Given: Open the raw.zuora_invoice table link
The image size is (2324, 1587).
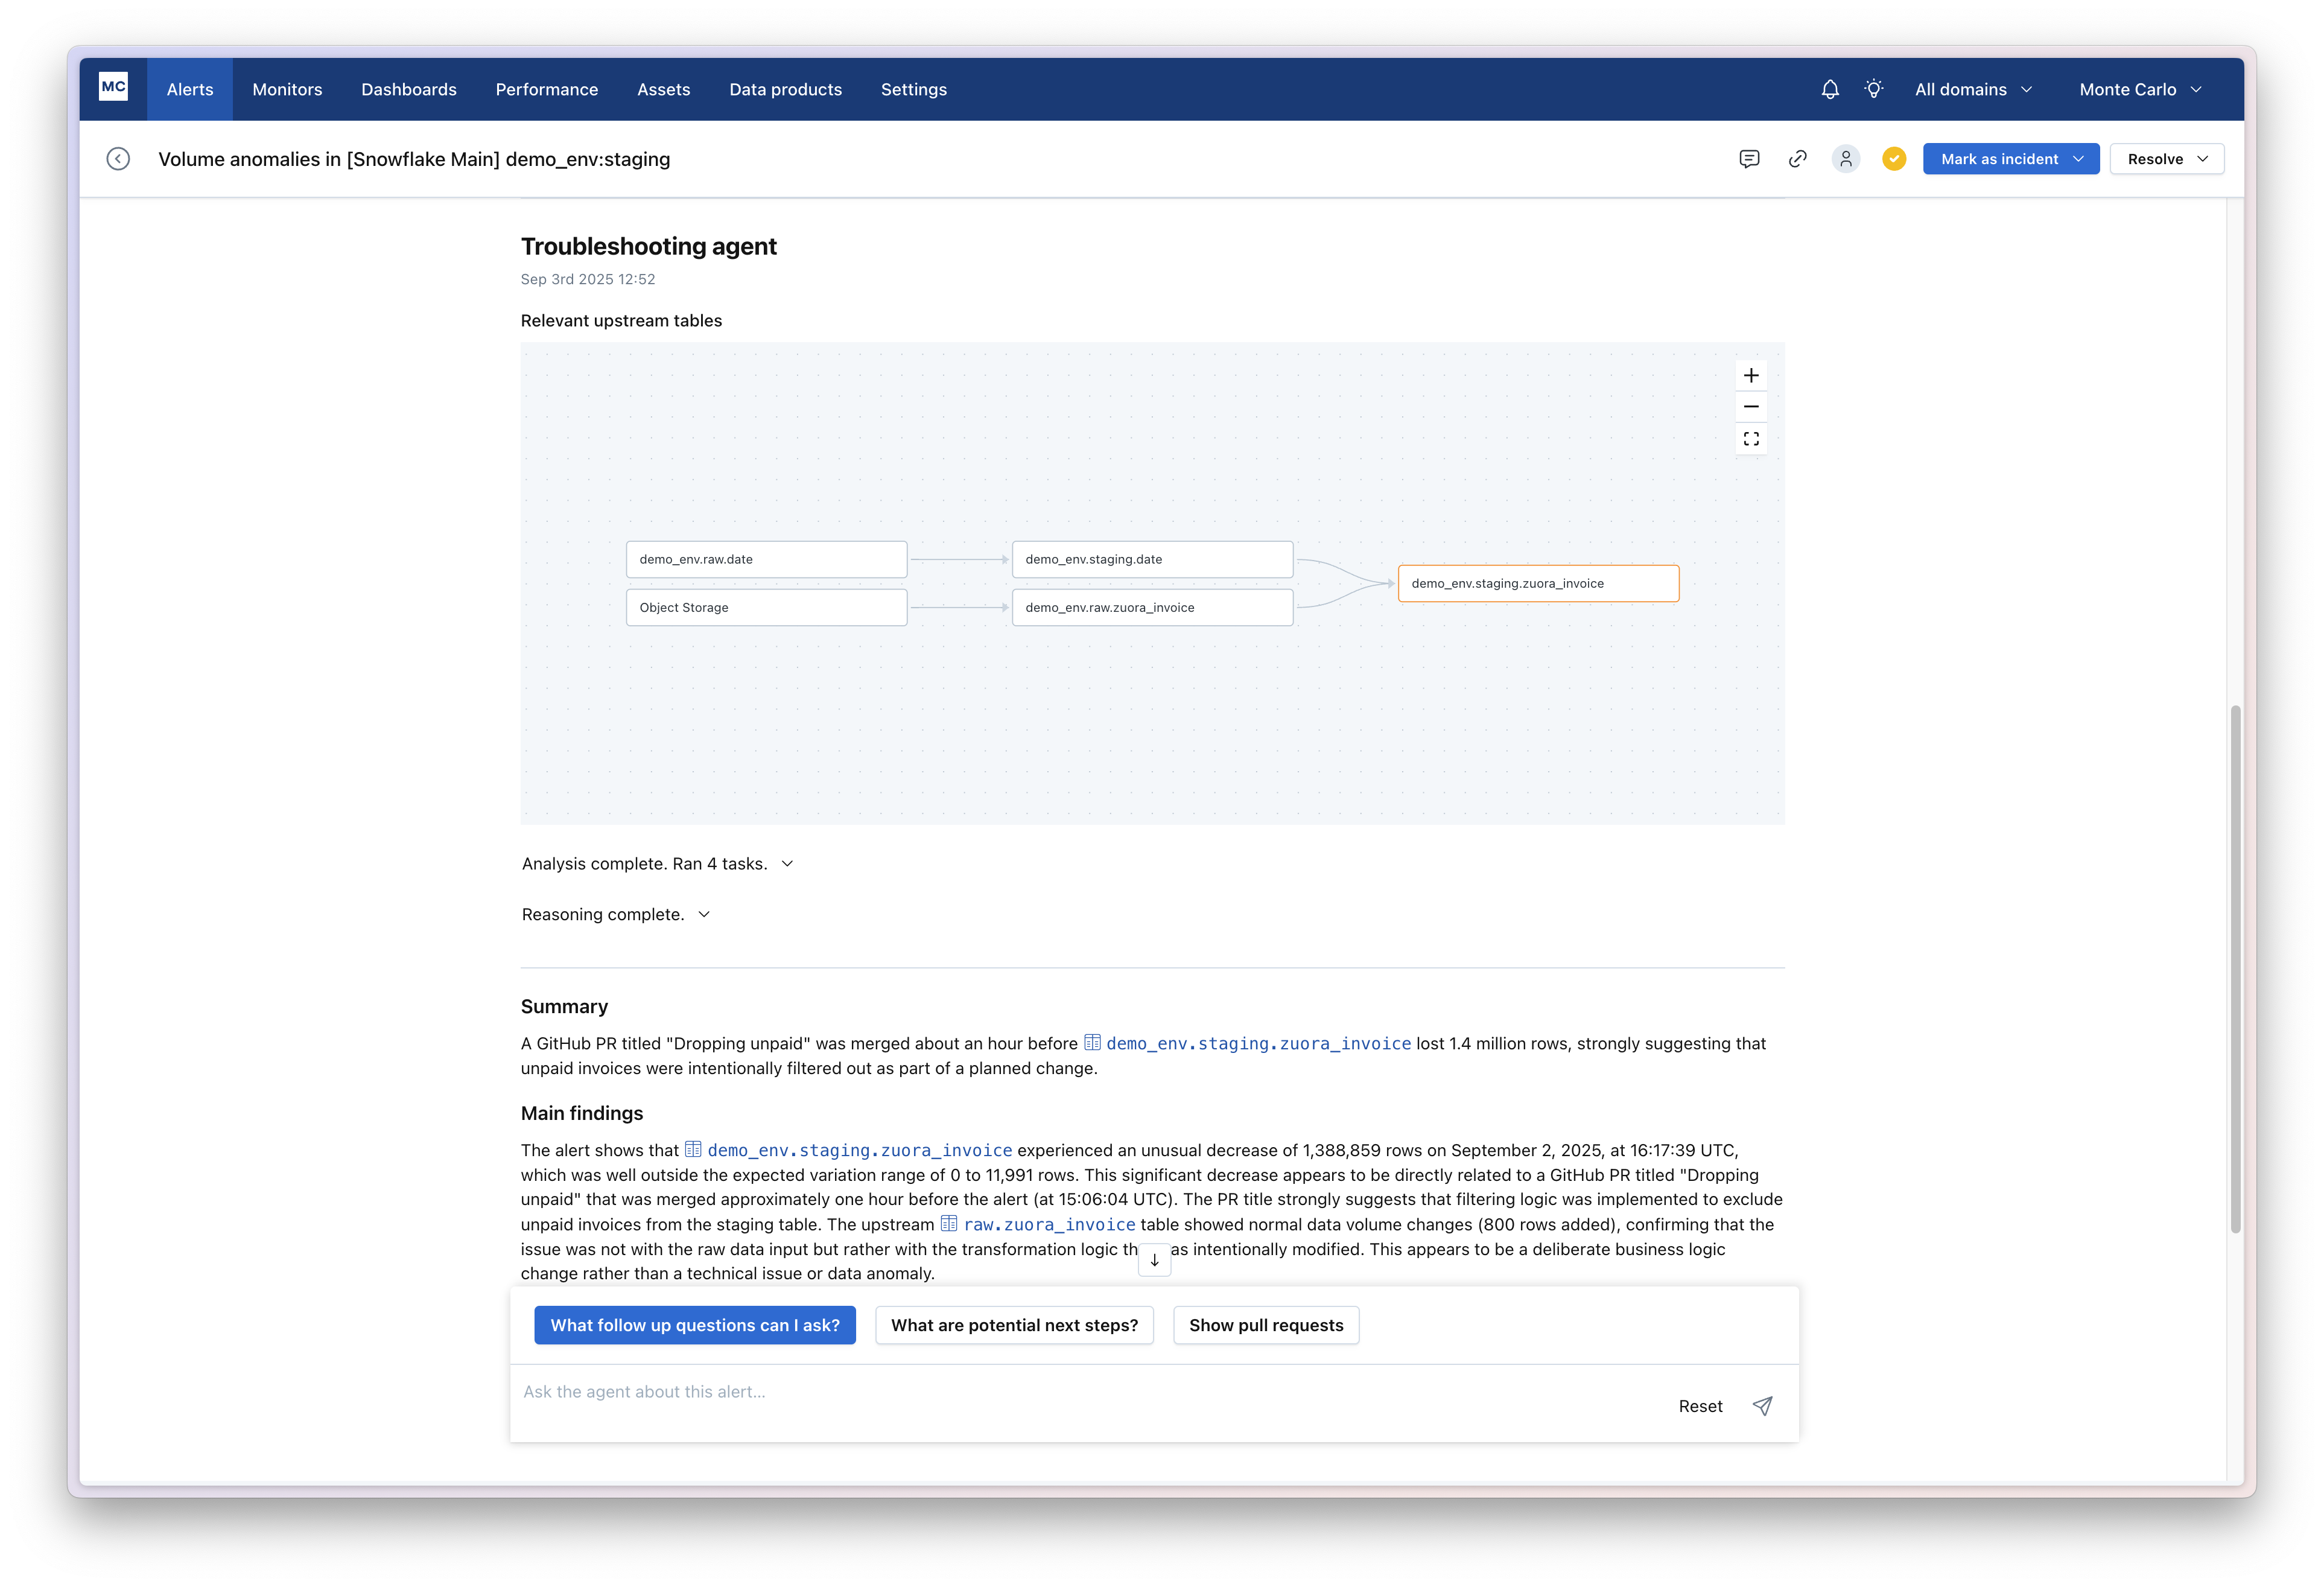Looking at the screenshot, I should tap(1049, 1224).
